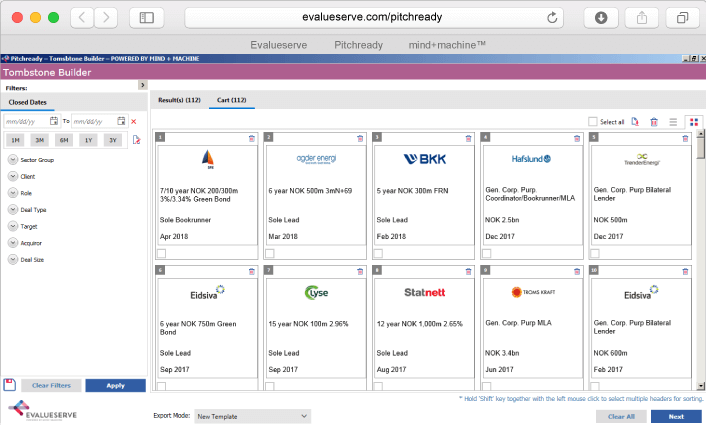Tick checkbox on Lyse card
706x425 pixels.
click(270, 386)
